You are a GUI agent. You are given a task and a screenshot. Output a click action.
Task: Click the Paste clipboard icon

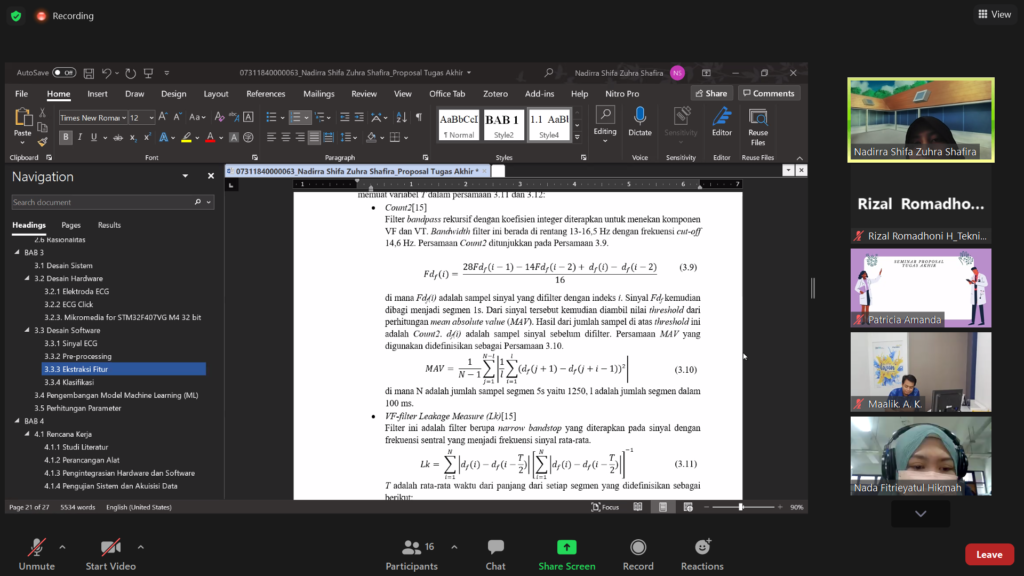click(x=22, y=118)
